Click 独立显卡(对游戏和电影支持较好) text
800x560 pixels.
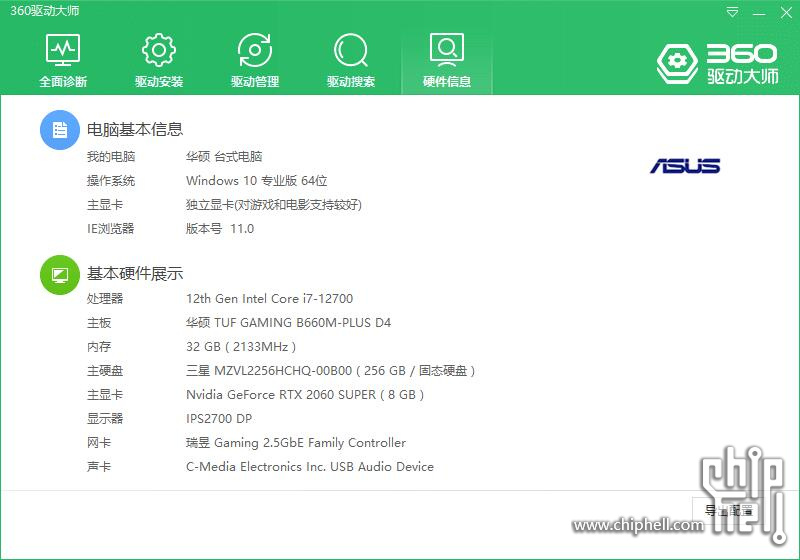point(274,205)
